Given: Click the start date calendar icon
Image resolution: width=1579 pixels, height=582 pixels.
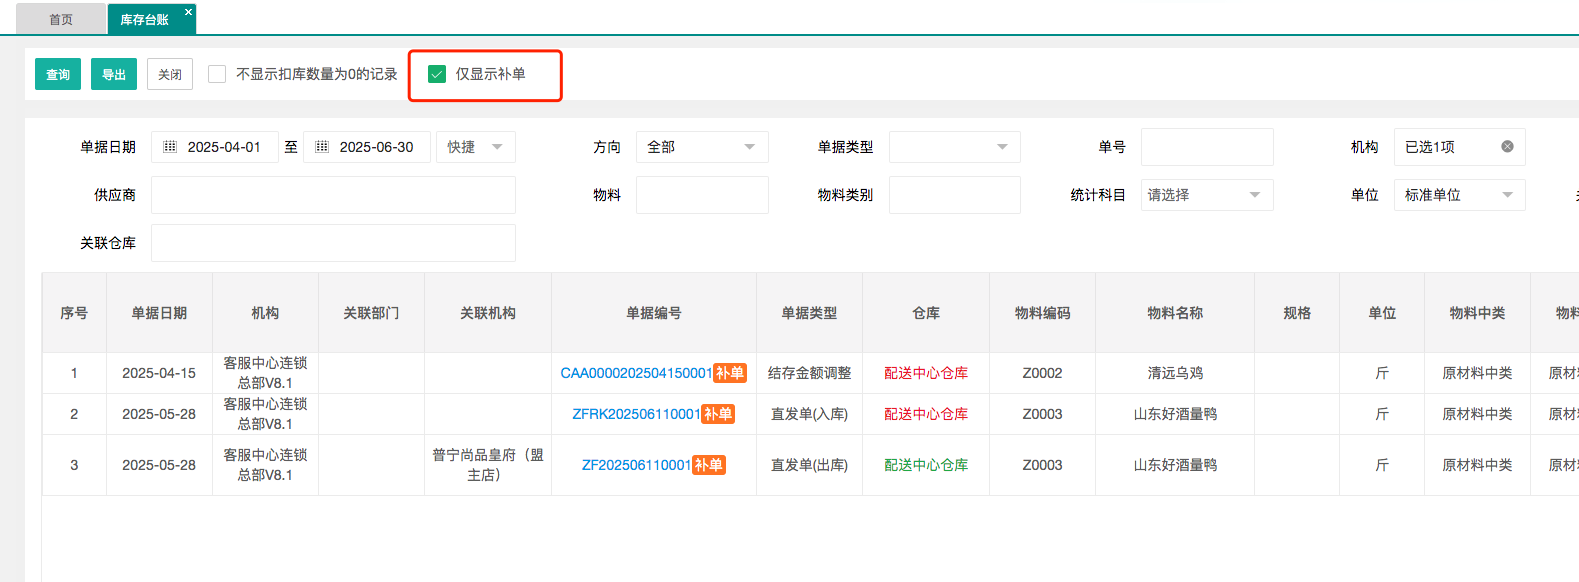Looking at the screenshot, I should click(x=170, y=147).
